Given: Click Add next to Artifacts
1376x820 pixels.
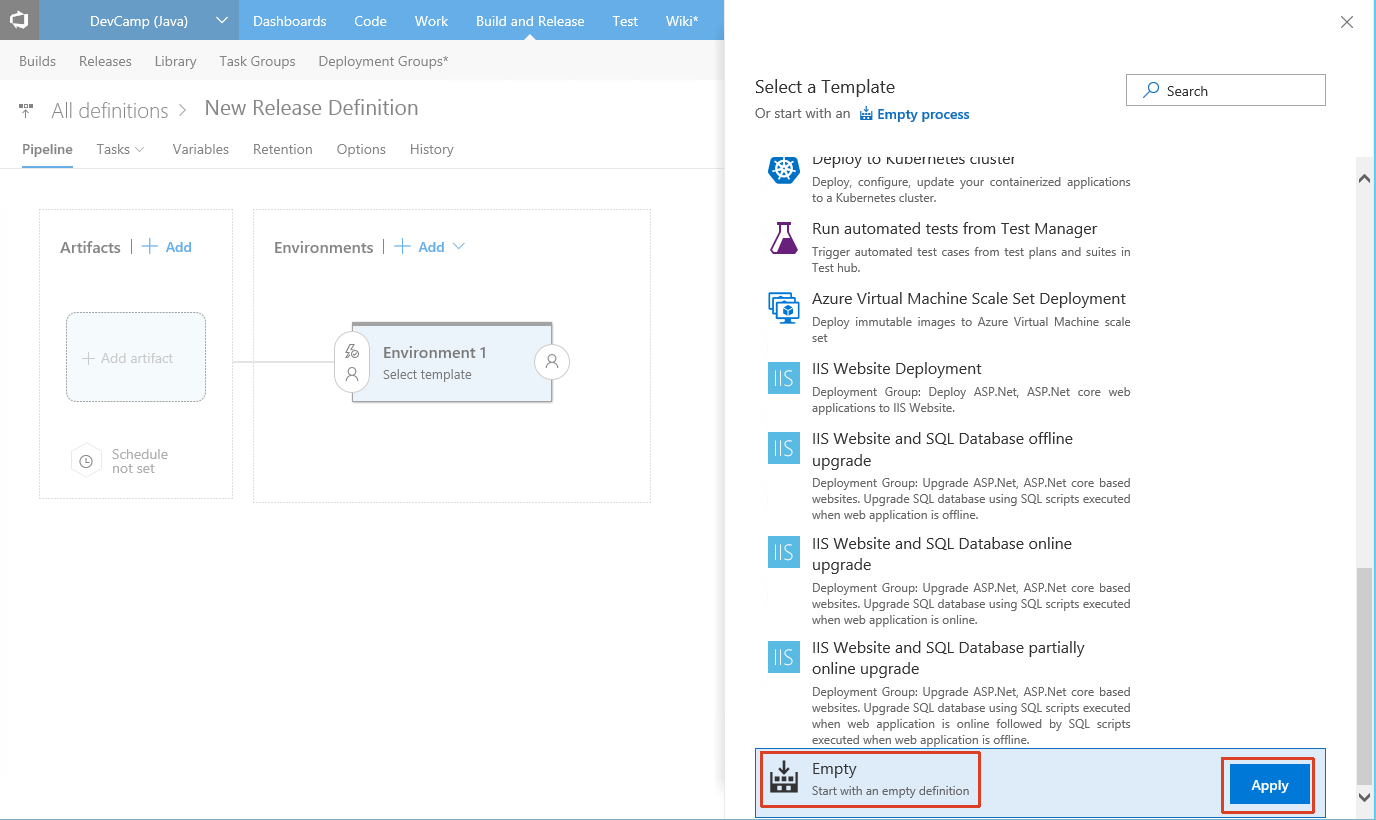Looking at the screenshot, I should click(x=167, y=247).
